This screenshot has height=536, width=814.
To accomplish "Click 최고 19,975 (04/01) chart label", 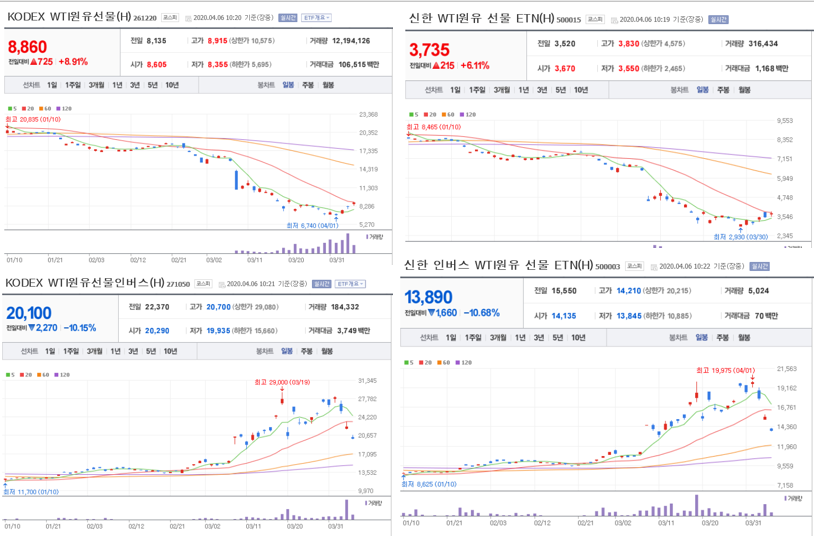I will click(x=725, y=371).
